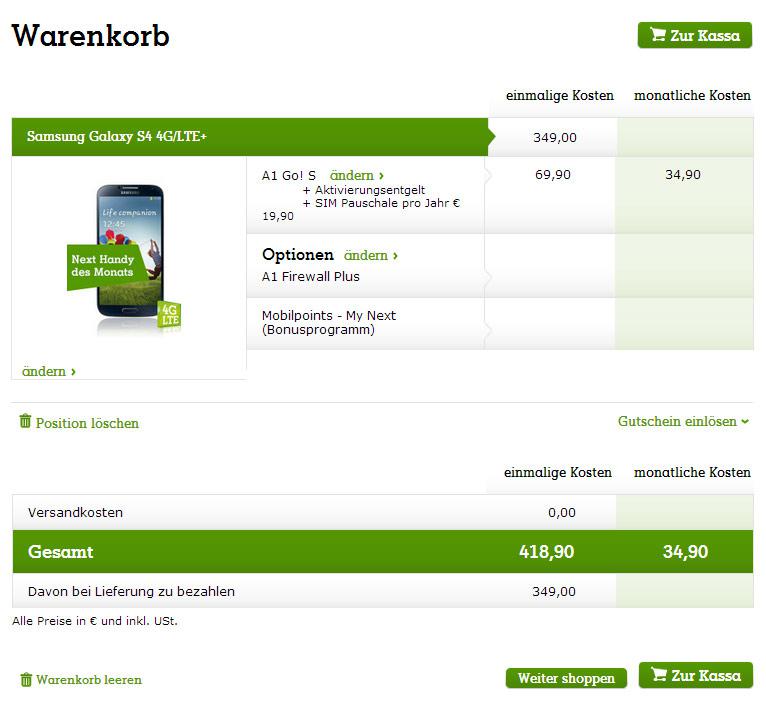Click the A1 Firewall Plus option text

[311, 277]
